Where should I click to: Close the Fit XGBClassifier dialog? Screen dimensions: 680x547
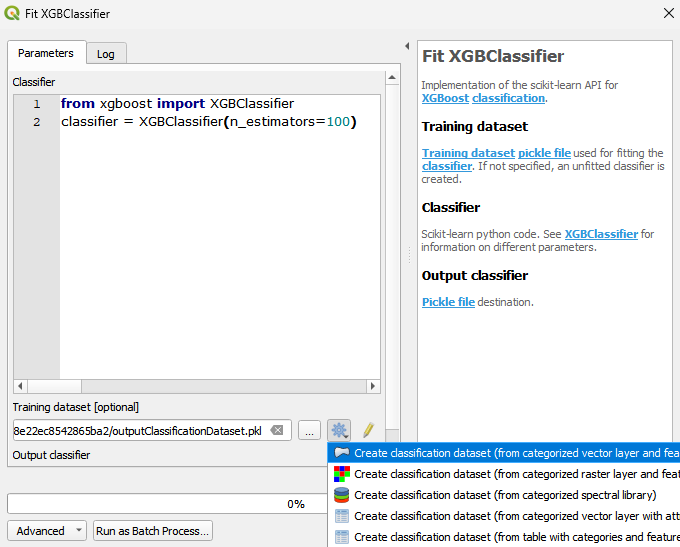click(x=668, y=13)
